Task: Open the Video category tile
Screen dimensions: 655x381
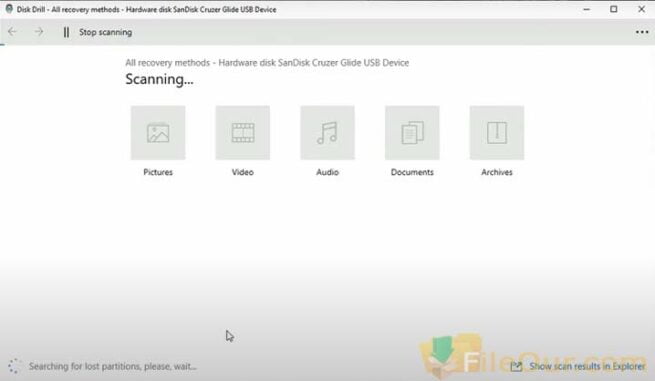Action: pos(243,133)
